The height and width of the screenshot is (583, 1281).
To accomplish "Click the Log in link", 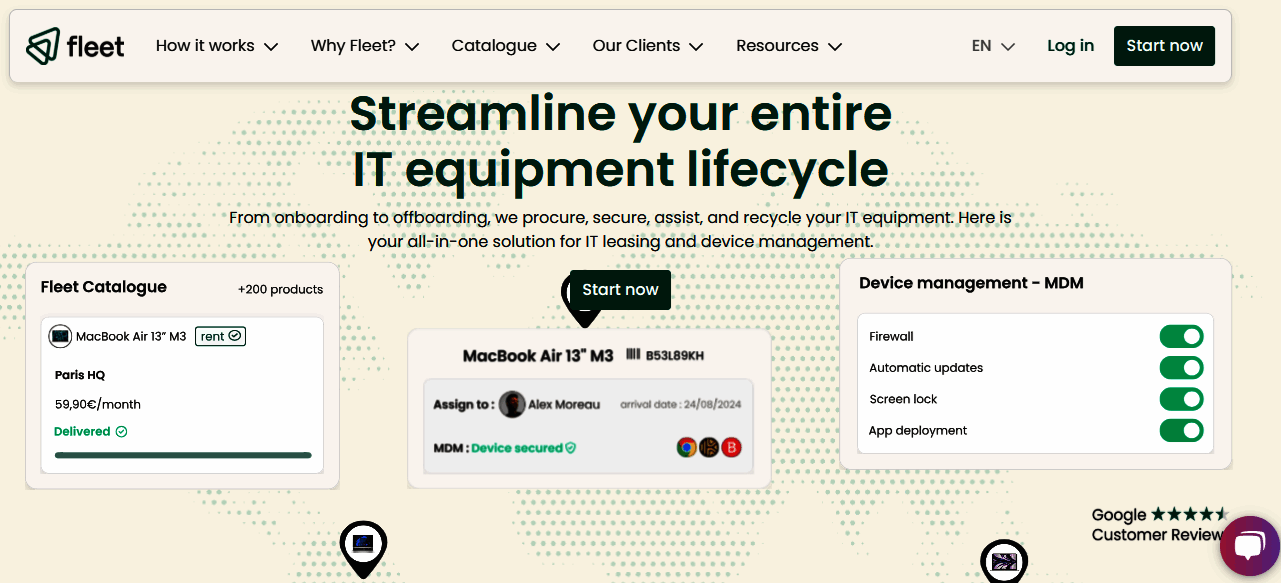I will [1070, 45].
